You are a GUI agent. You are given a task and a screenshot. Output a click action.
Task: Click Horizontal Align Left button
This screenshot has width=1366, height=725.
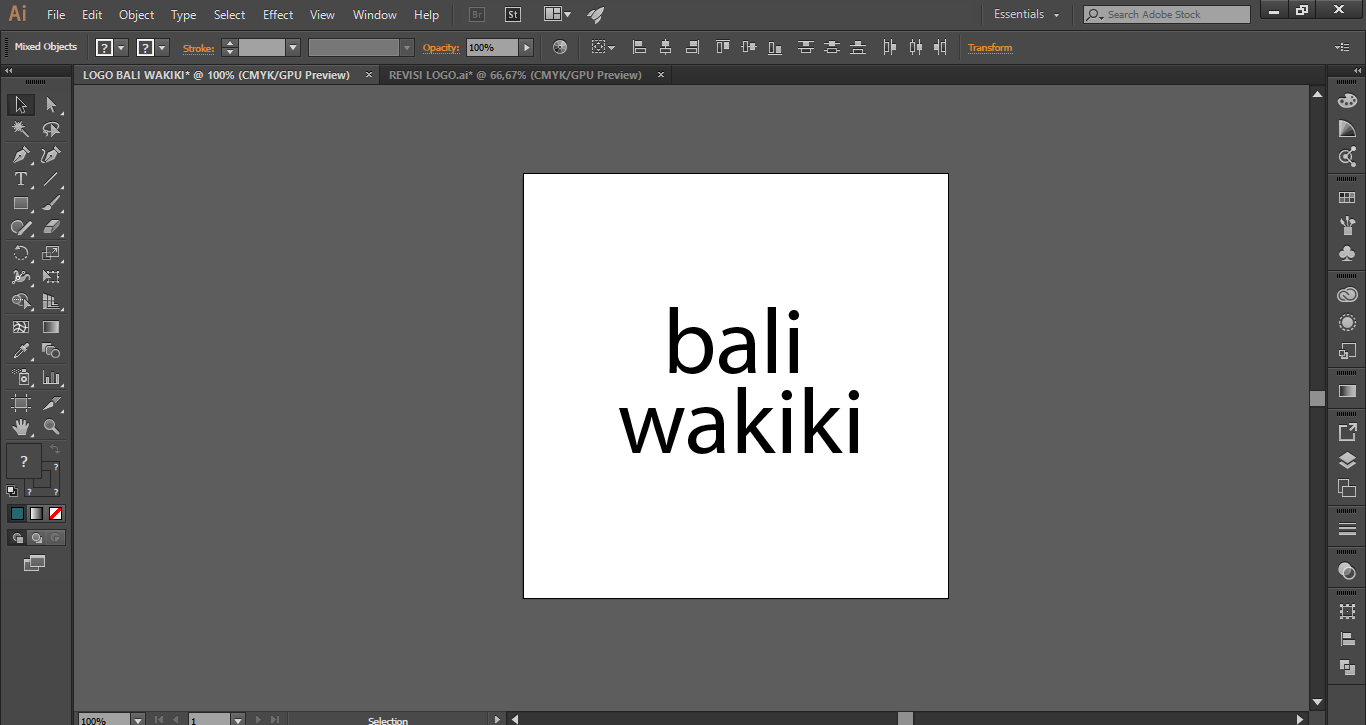click(x=640, y=47)
